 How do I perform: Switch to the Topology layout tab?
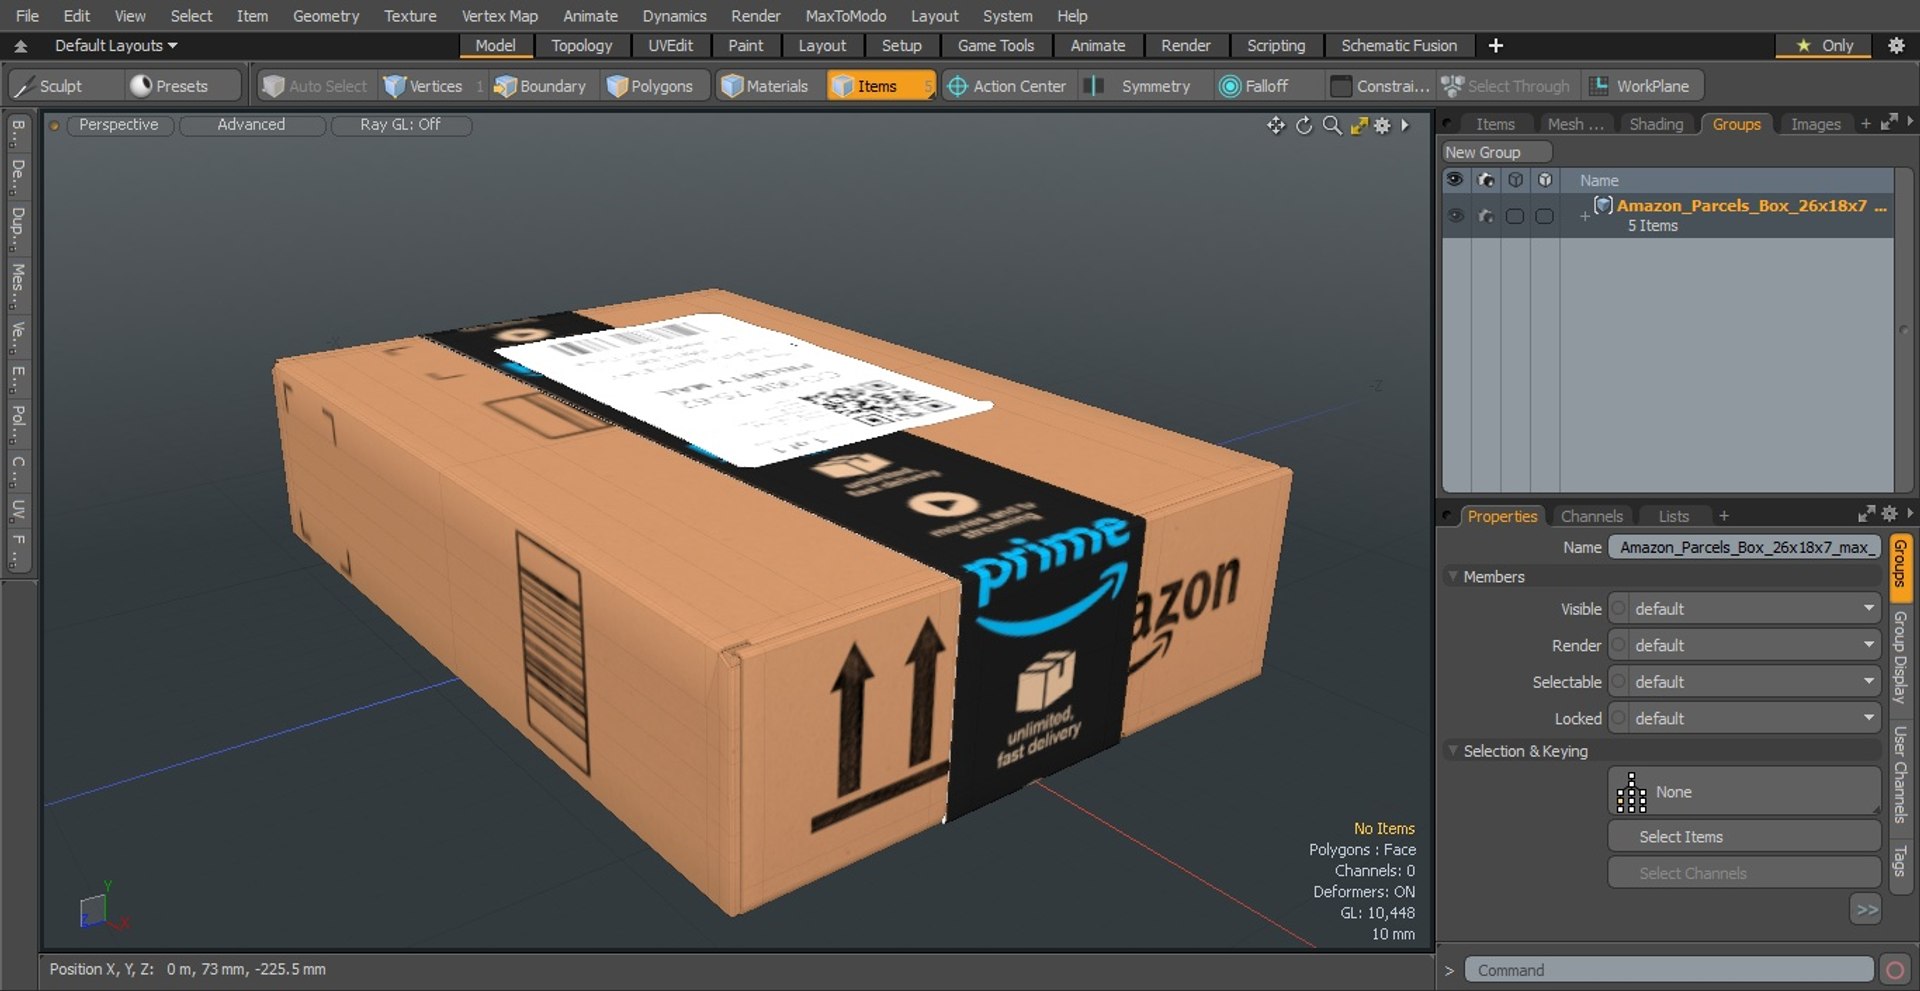click(x=581, y=46)
